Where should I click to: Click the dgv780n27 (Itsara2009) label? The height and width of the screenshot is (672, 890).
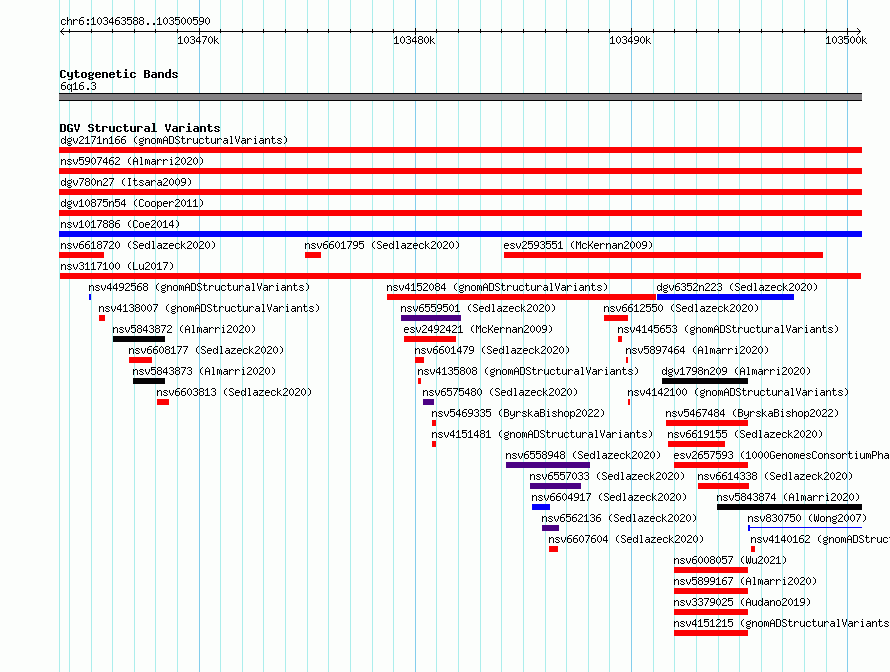(126, 182)
